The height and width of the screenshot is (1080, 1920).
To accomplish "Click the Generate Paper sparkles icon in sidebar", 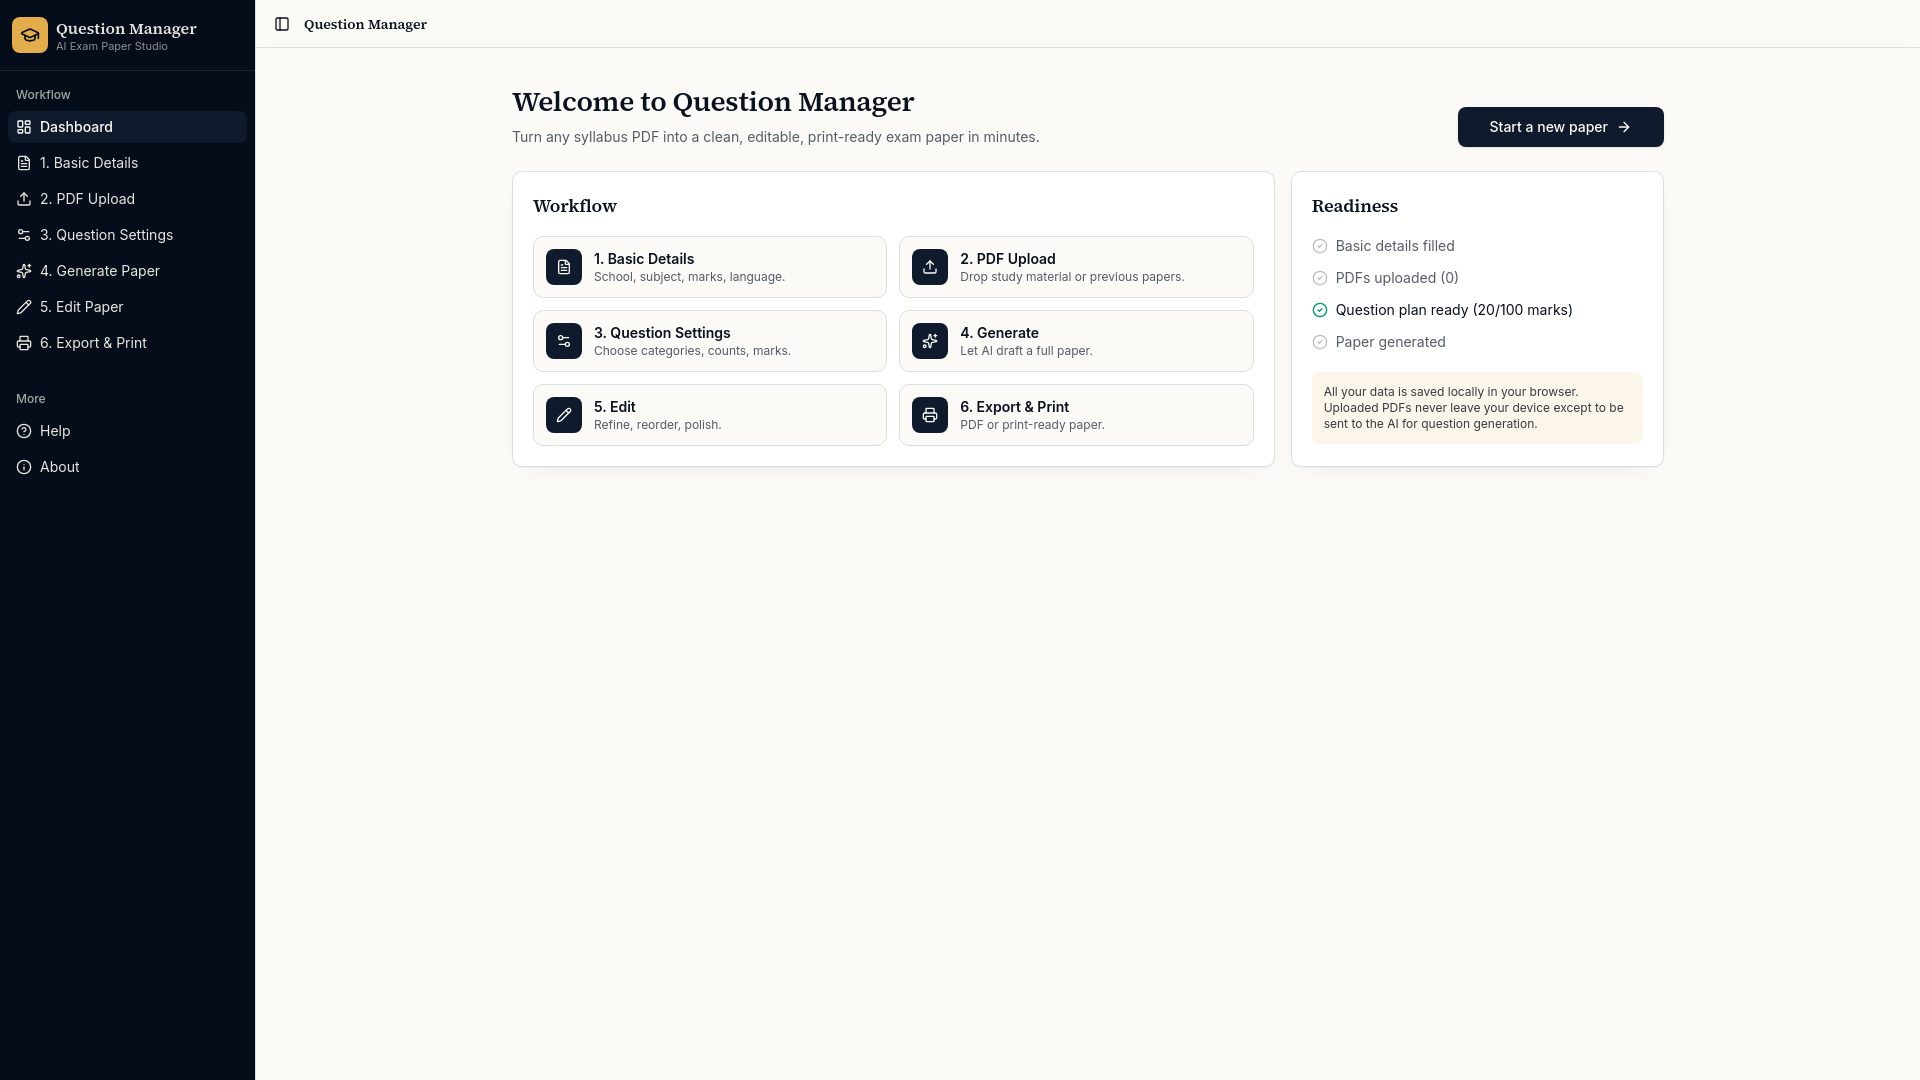I will tap(24, 271).
